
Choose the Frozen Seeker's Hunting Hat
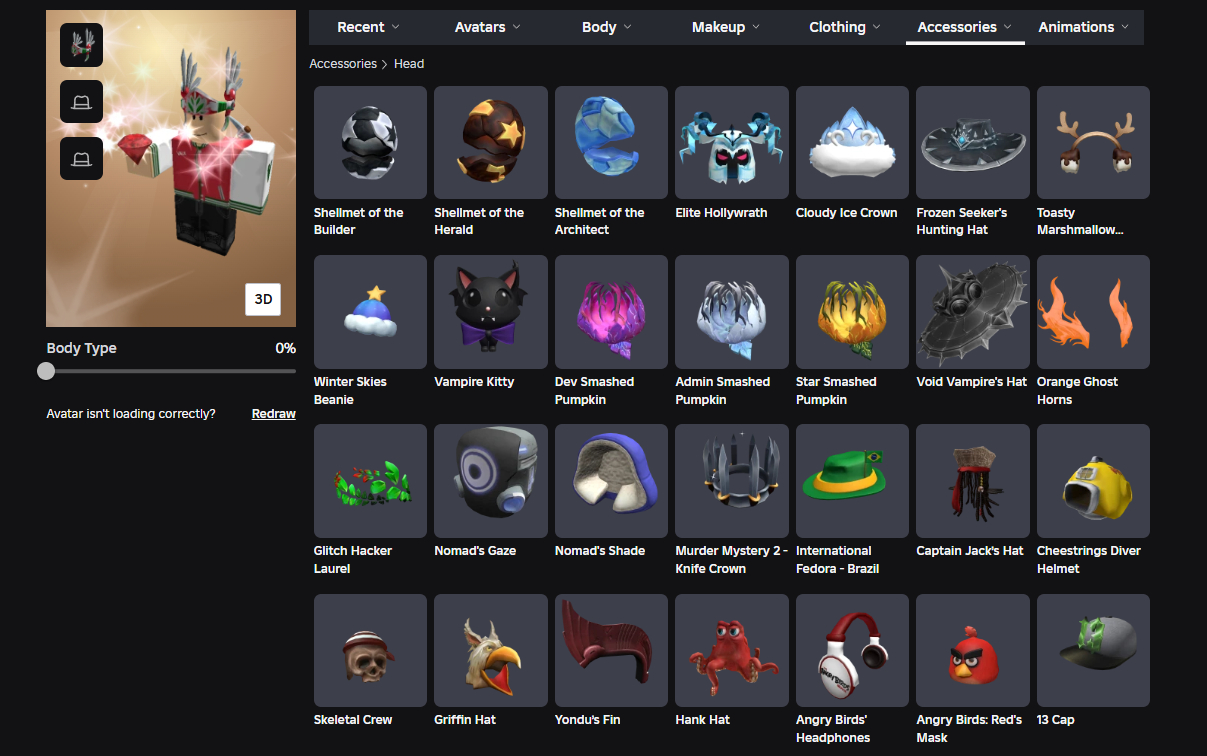tap(973, 142)
